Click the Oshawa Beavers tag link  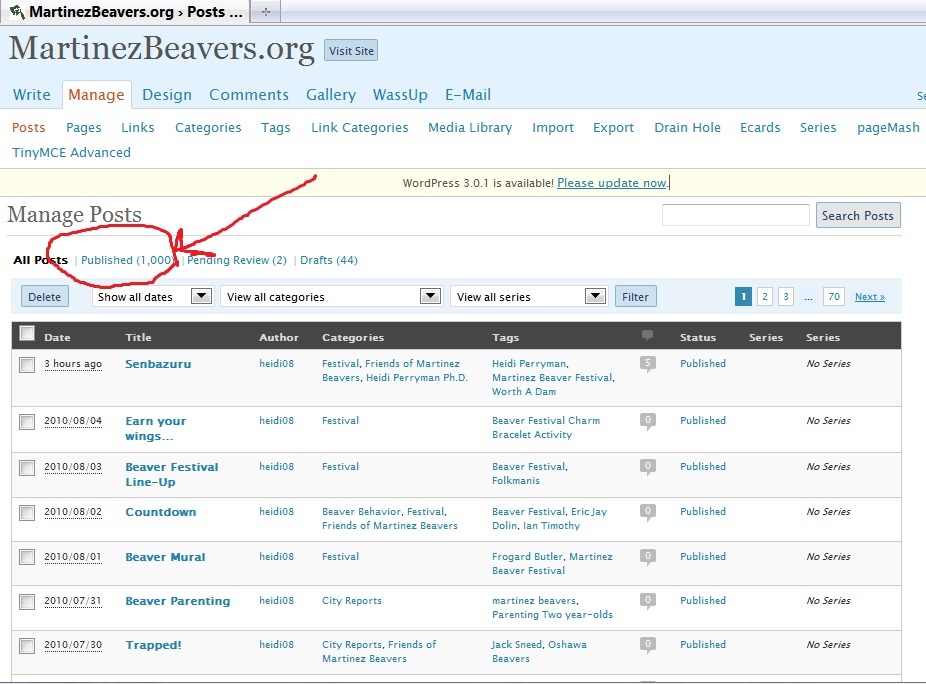click(x=539, y=652)
